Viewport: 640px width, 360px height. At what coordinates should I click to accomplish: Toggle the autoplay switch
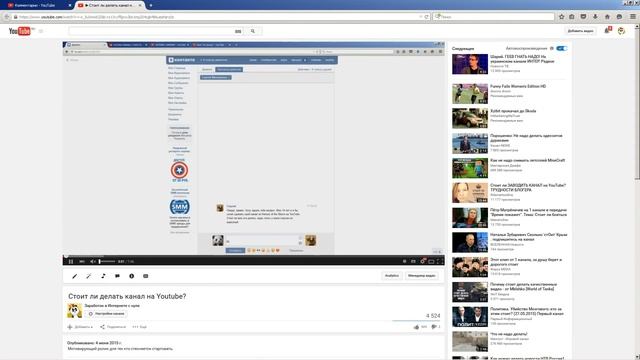pos(562,48)
